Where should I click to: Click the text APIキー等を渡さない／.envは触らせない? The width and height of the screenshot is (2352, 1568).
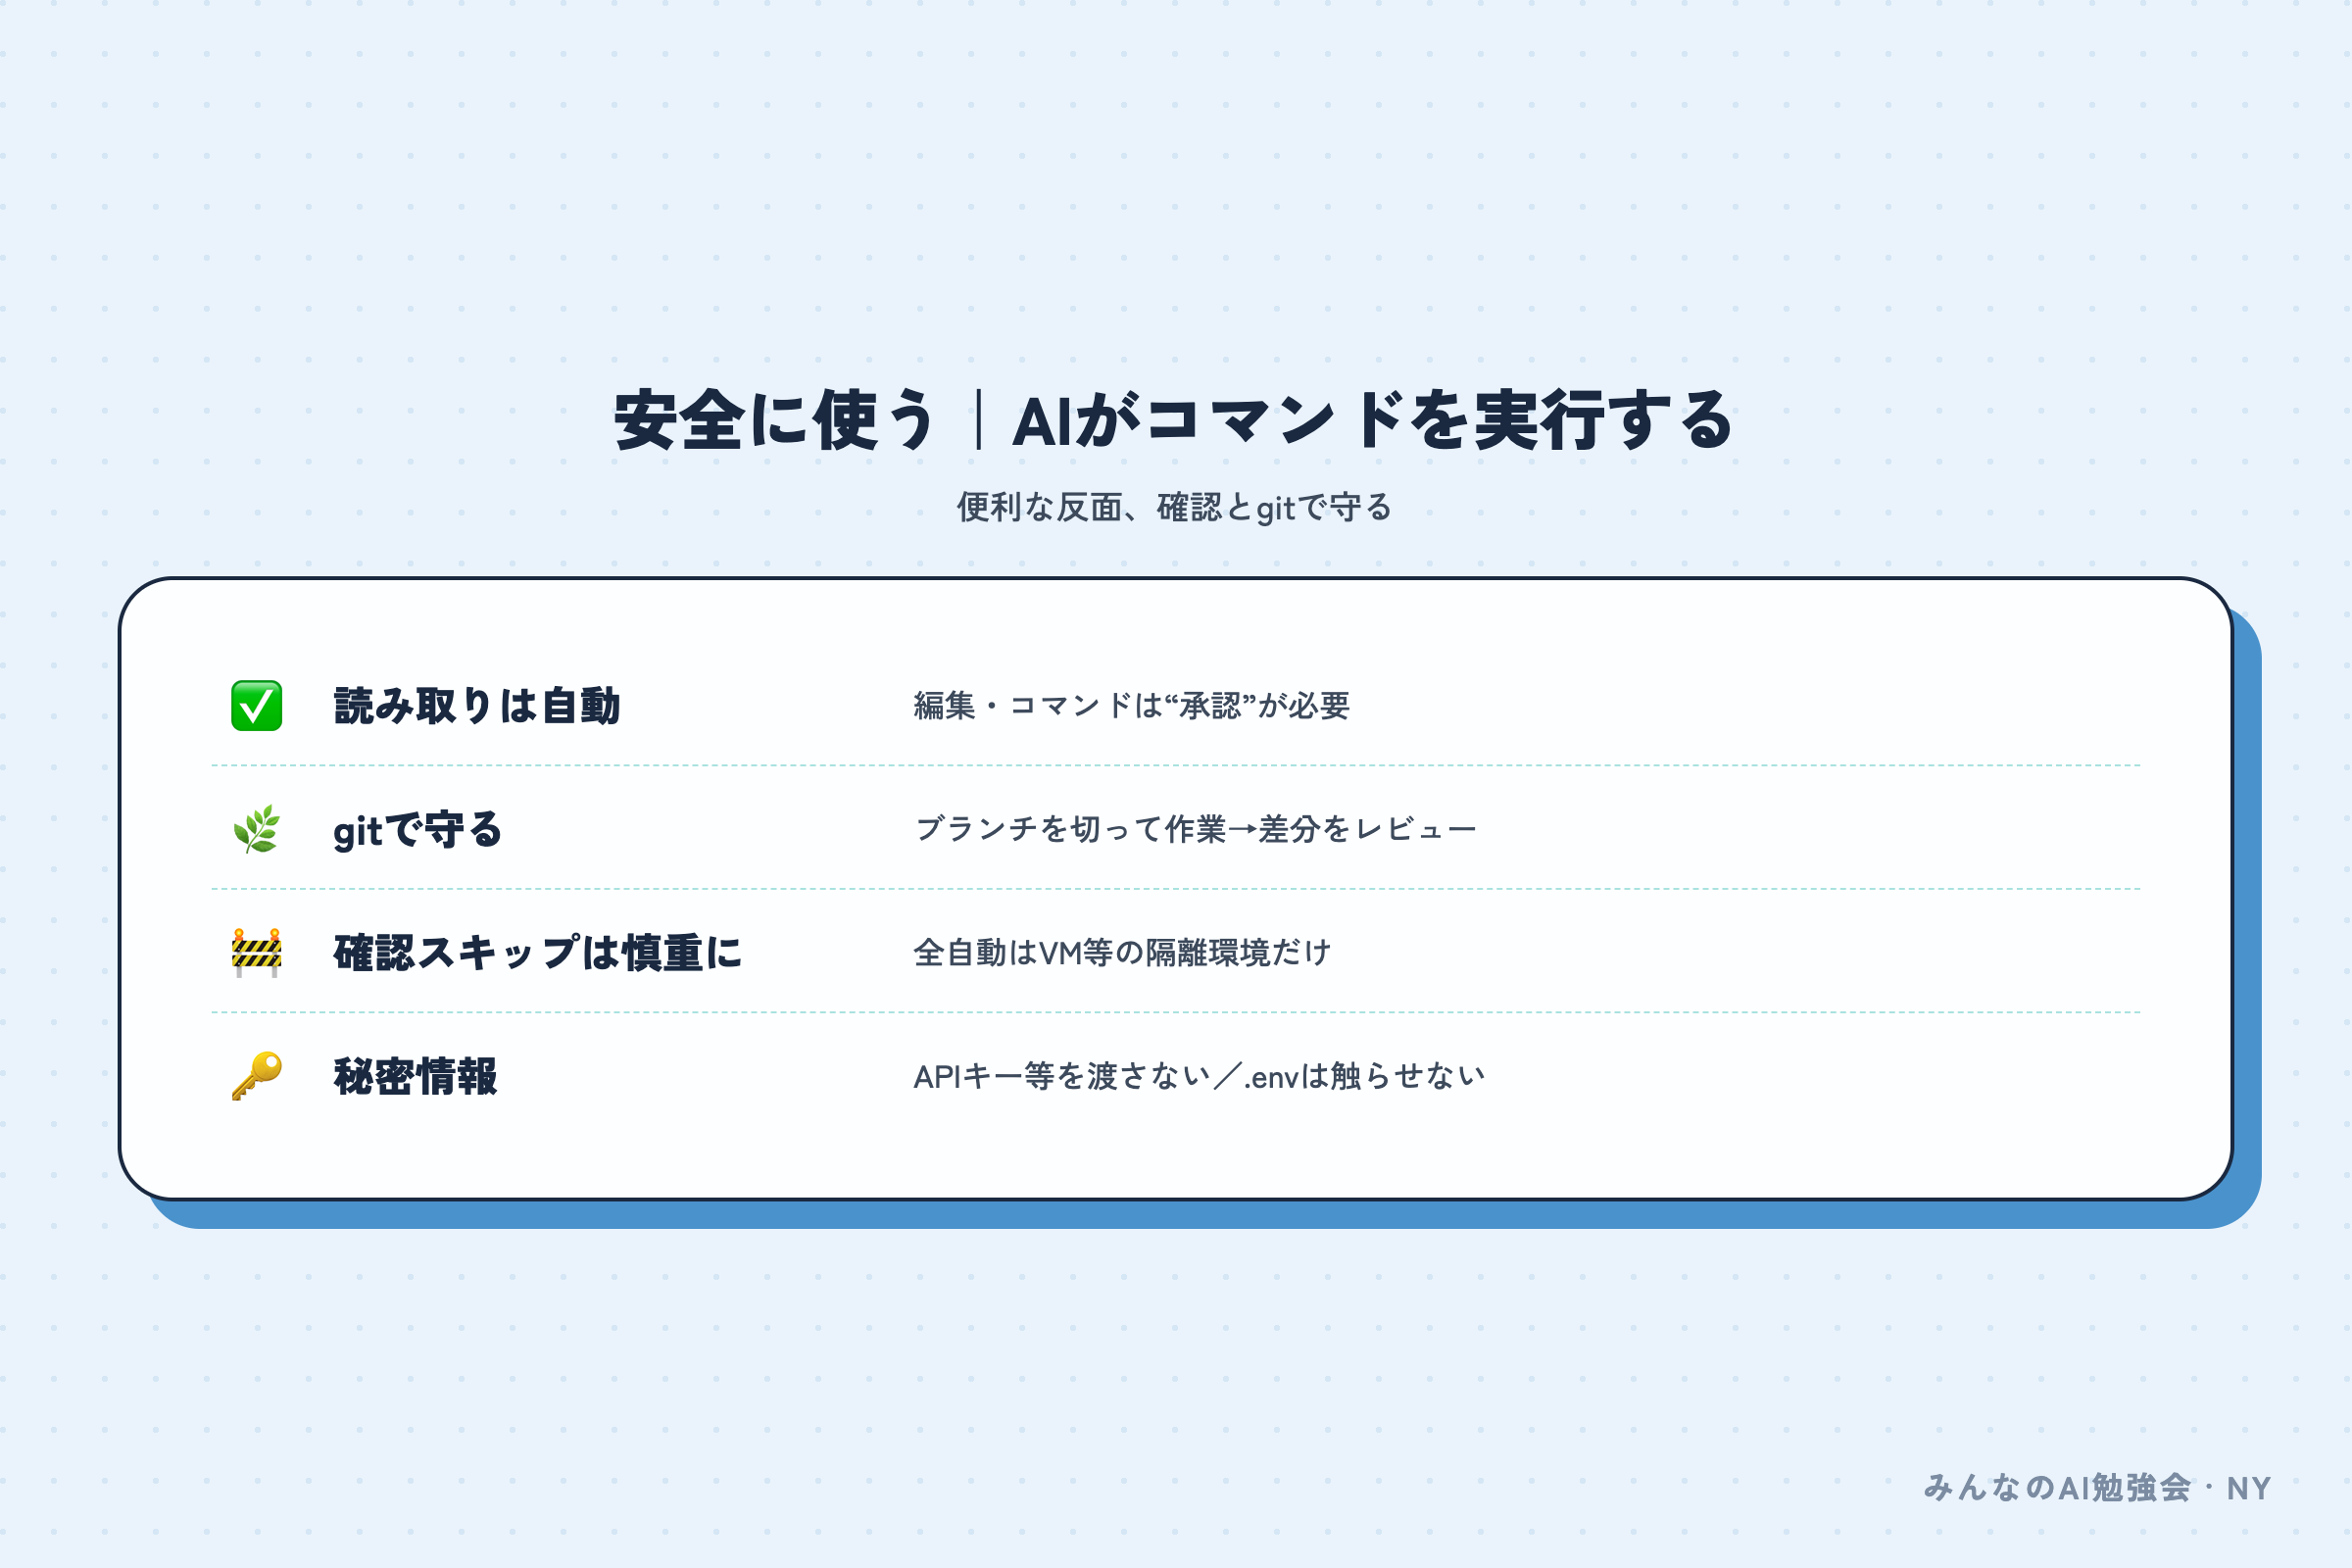pos(1199,1076)
